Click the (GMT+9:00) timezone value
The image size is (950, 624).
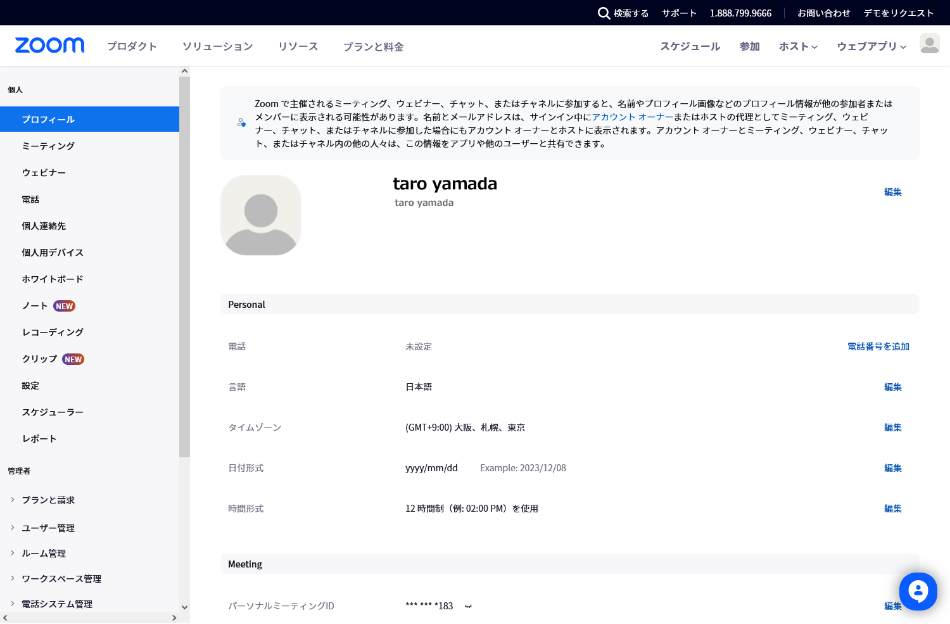tap(465, 428)
